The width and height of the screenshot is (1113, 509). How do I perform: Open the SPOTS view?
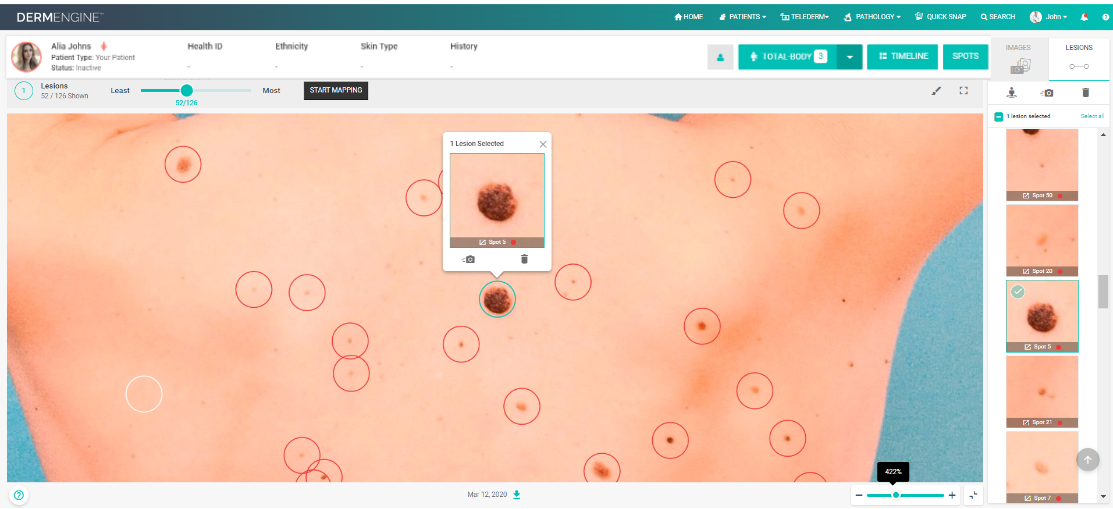pos(965,57)
